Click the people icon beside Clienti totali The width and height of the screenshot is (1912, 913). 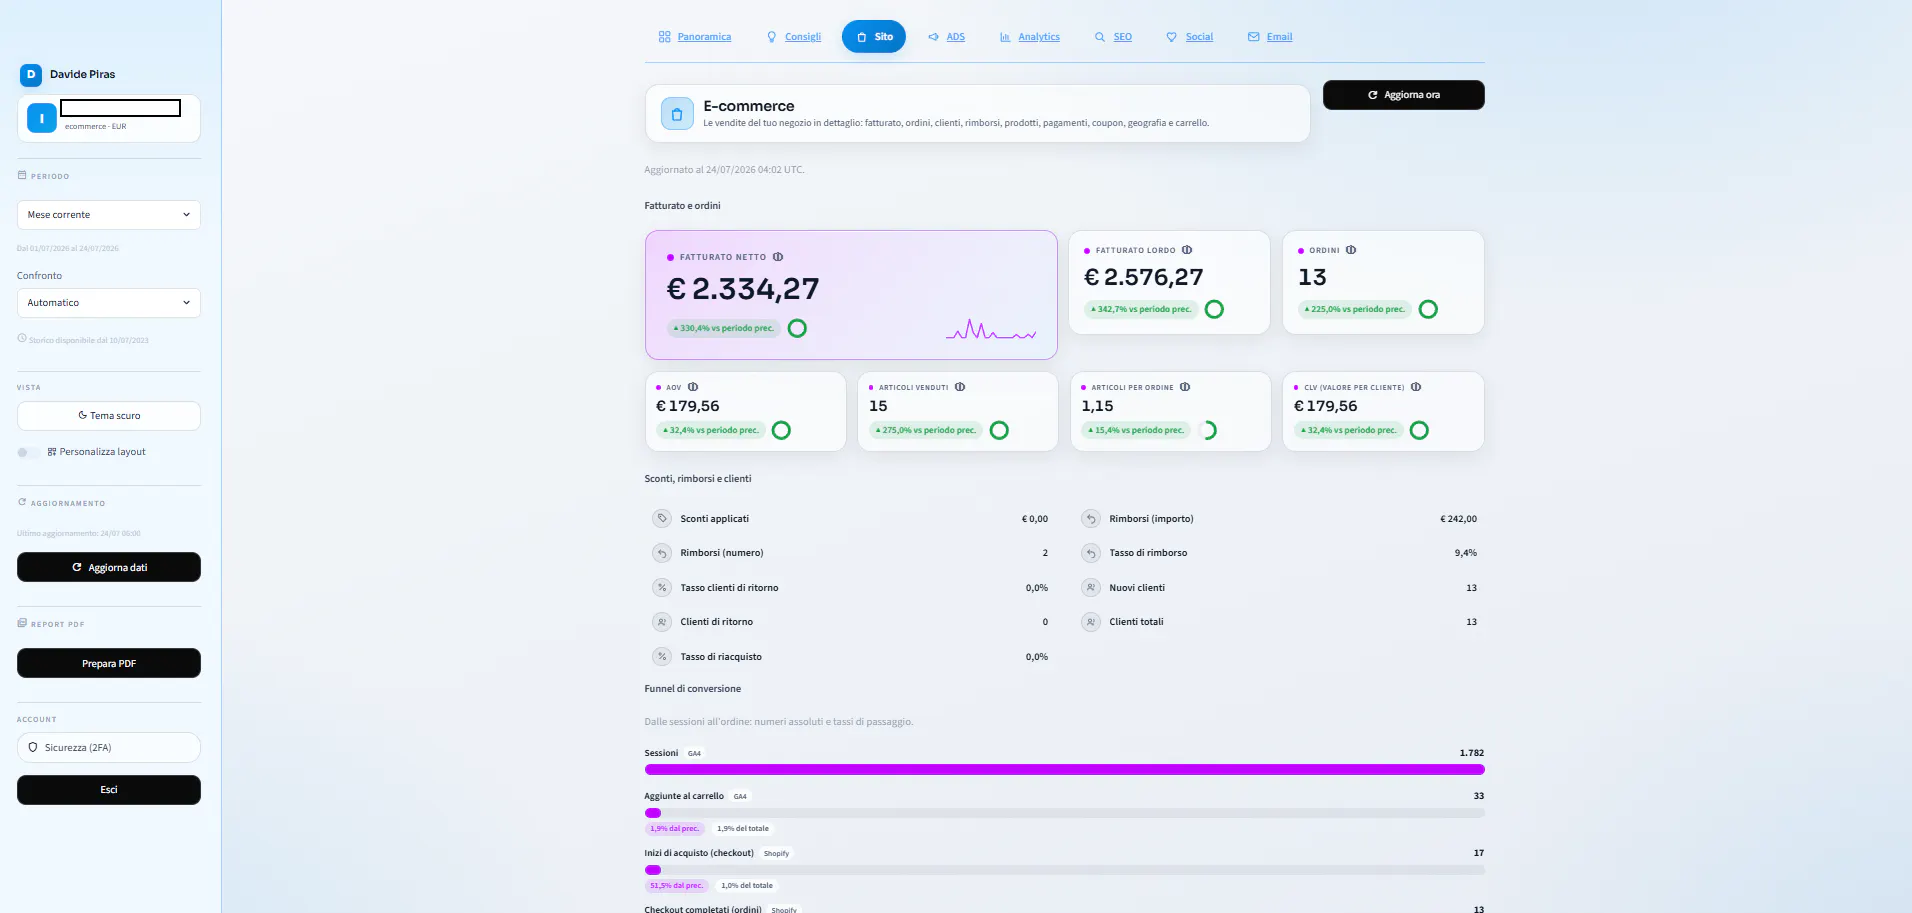click(1091, 622)
